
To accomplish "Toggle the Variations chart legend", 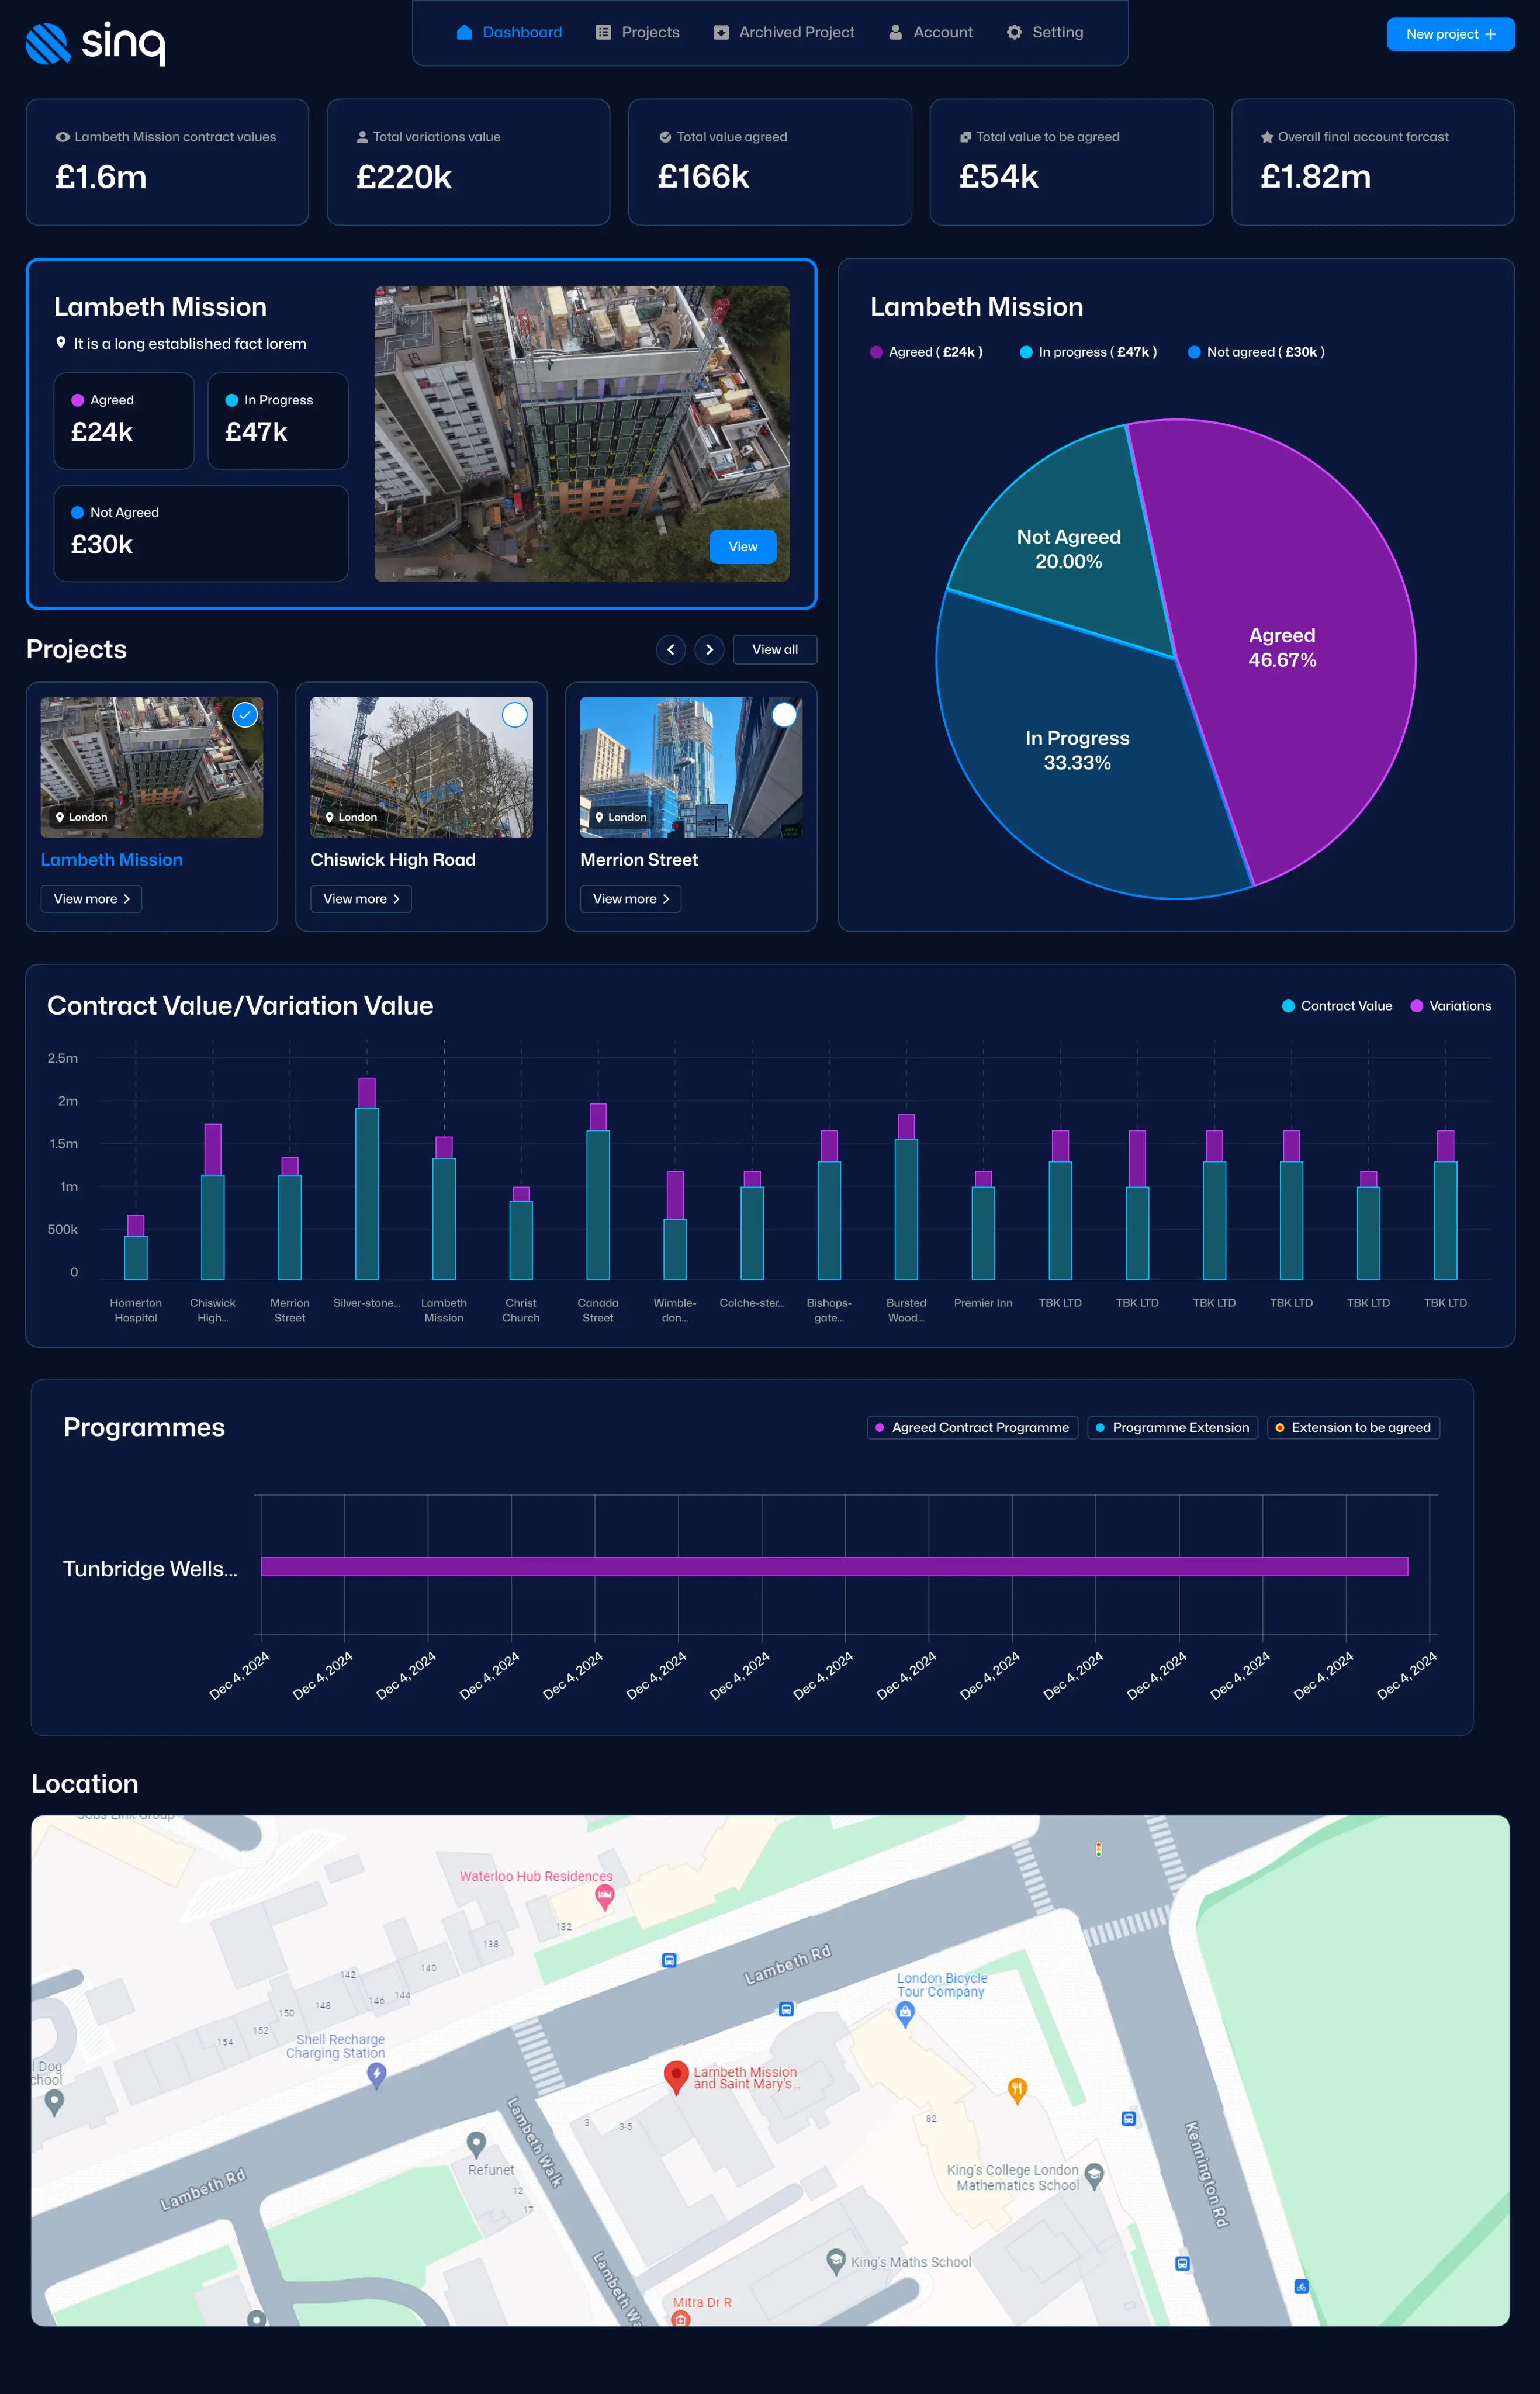I will (1451, 1006).
